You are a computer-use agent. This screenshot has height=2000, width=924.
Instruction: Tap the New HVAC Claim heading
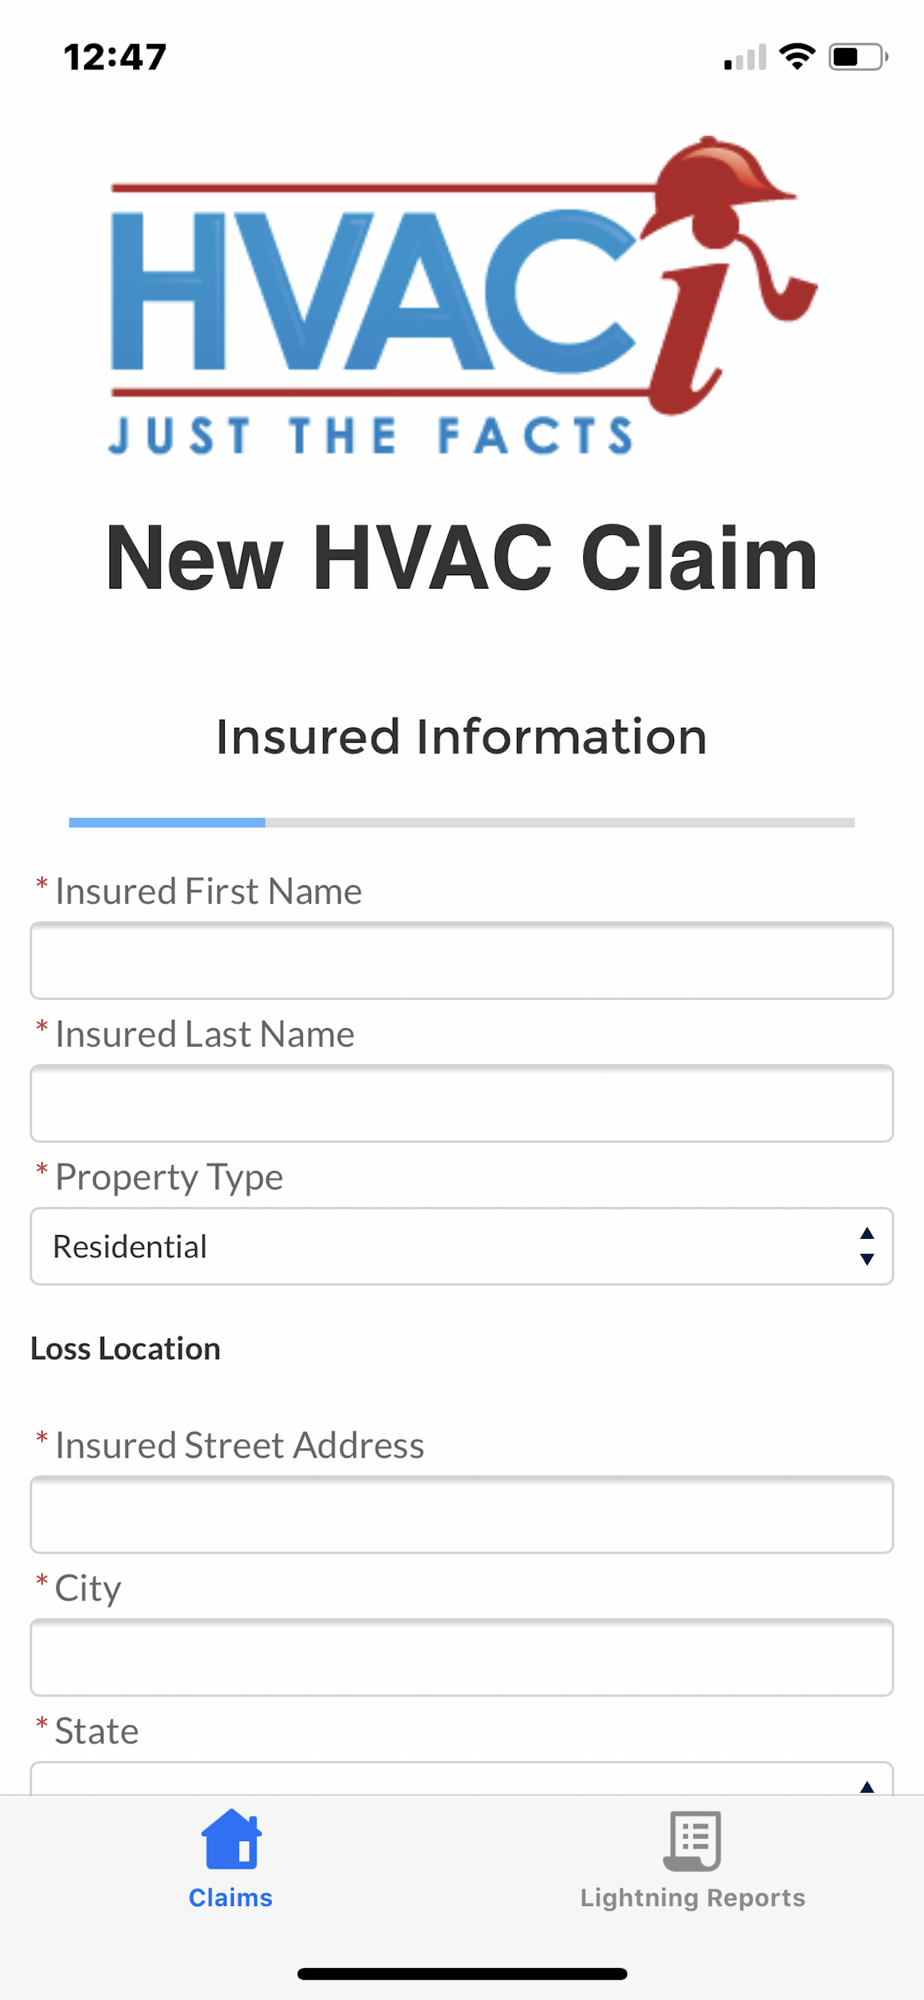tap(462, 558)
